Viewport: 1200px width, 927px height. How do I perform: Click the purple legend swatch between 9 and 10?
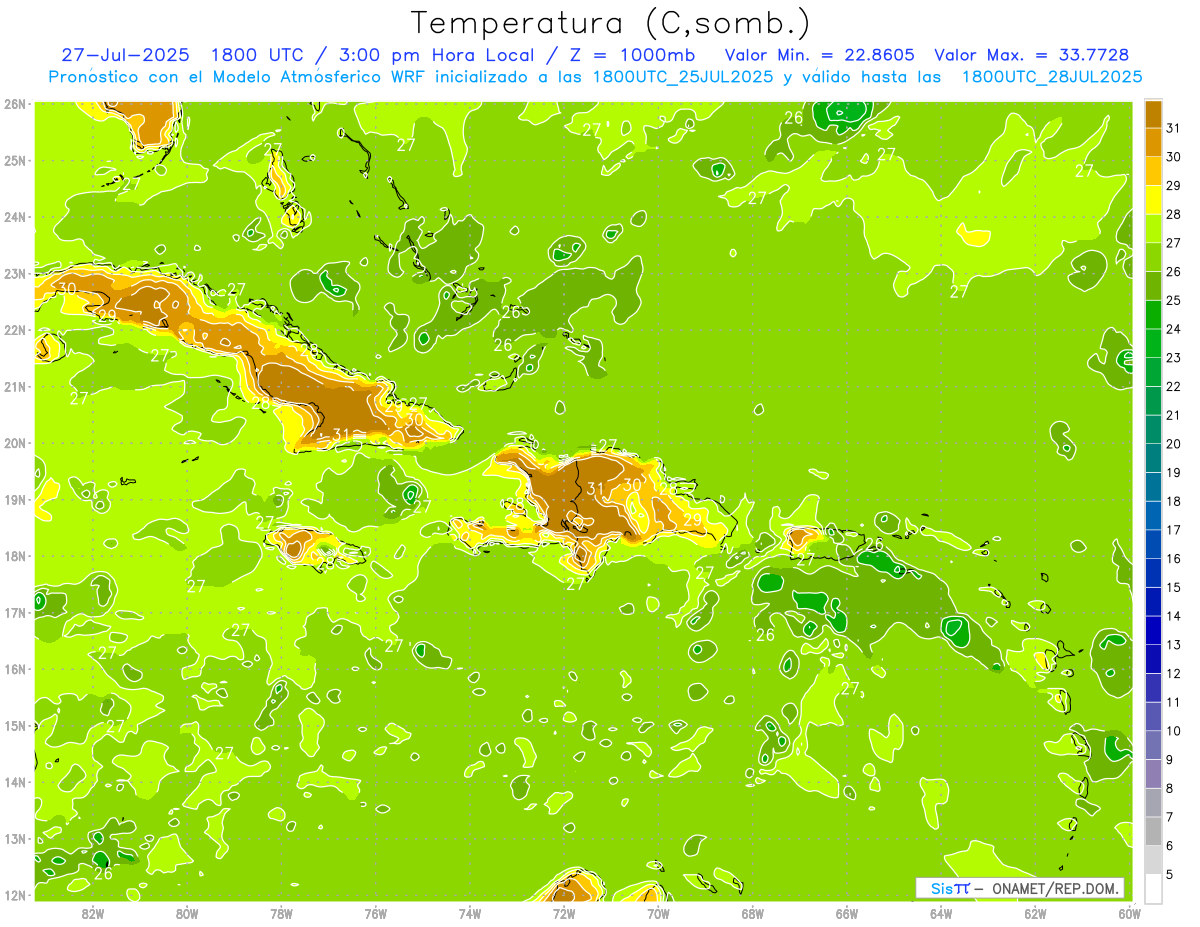pyautogui.click(x=1153, y=745)
